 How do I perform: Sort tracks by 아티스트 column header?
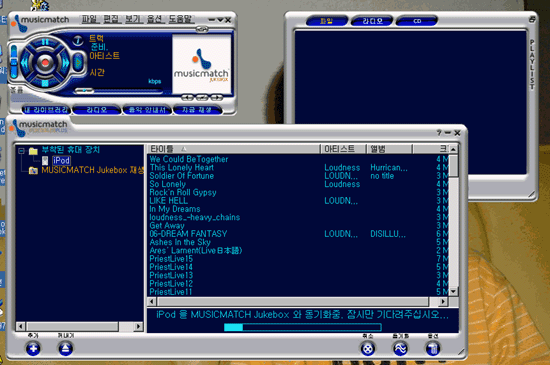tap(343, 149)
